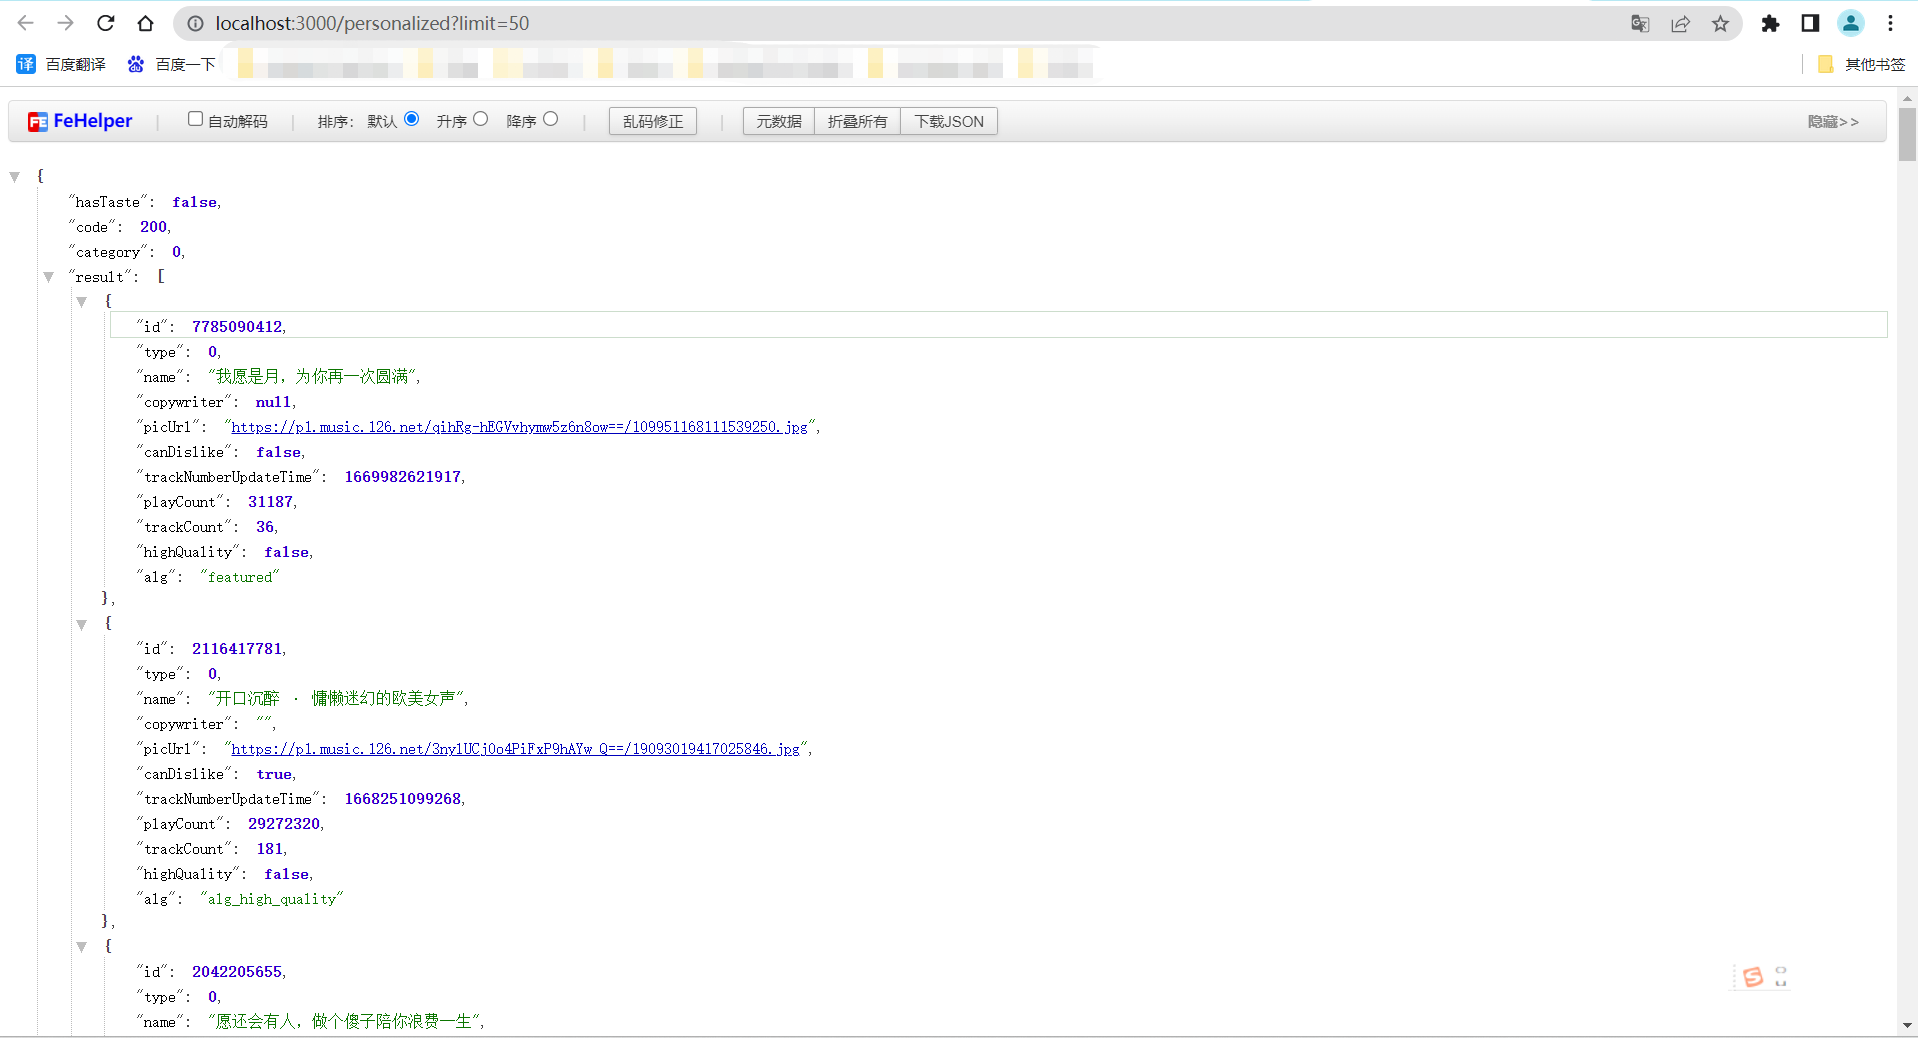This screenshot has height=1038, width=1918.
Task: Hide the FeHelper toolbar via 隐藏>>
Action: pyautogui.click(x=1832, y=121)
